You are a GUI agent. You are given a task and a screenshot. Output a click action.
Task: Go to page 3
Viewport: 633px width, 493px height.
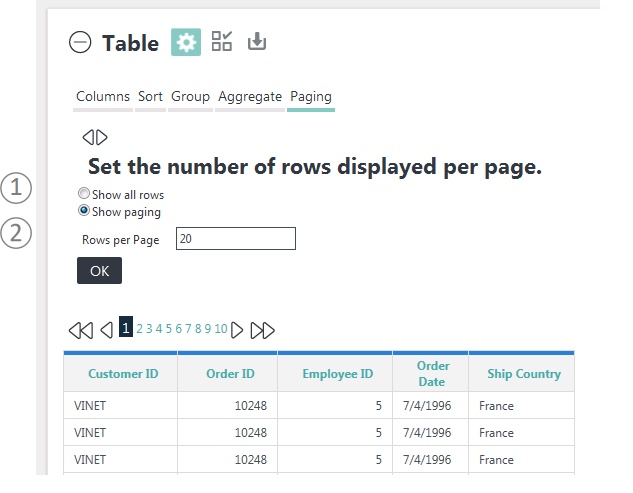coord(149,329)
